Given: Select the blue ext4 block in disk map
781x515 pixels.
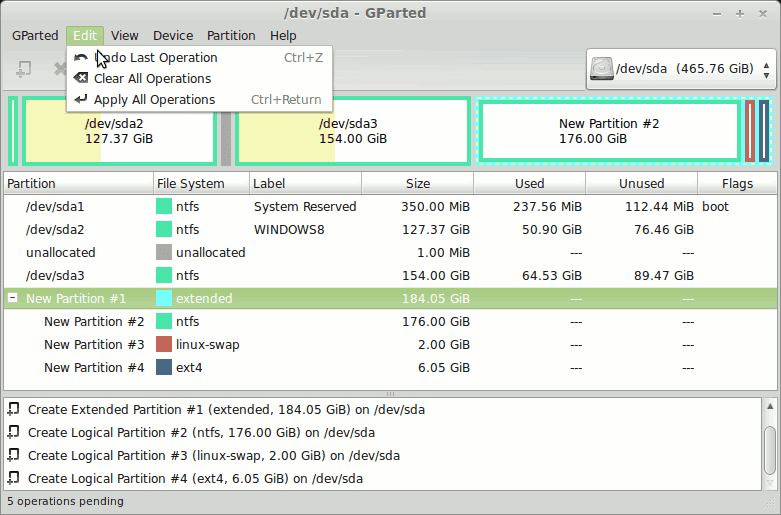Looking at the screenshot, I should click(x=764, y=131).
